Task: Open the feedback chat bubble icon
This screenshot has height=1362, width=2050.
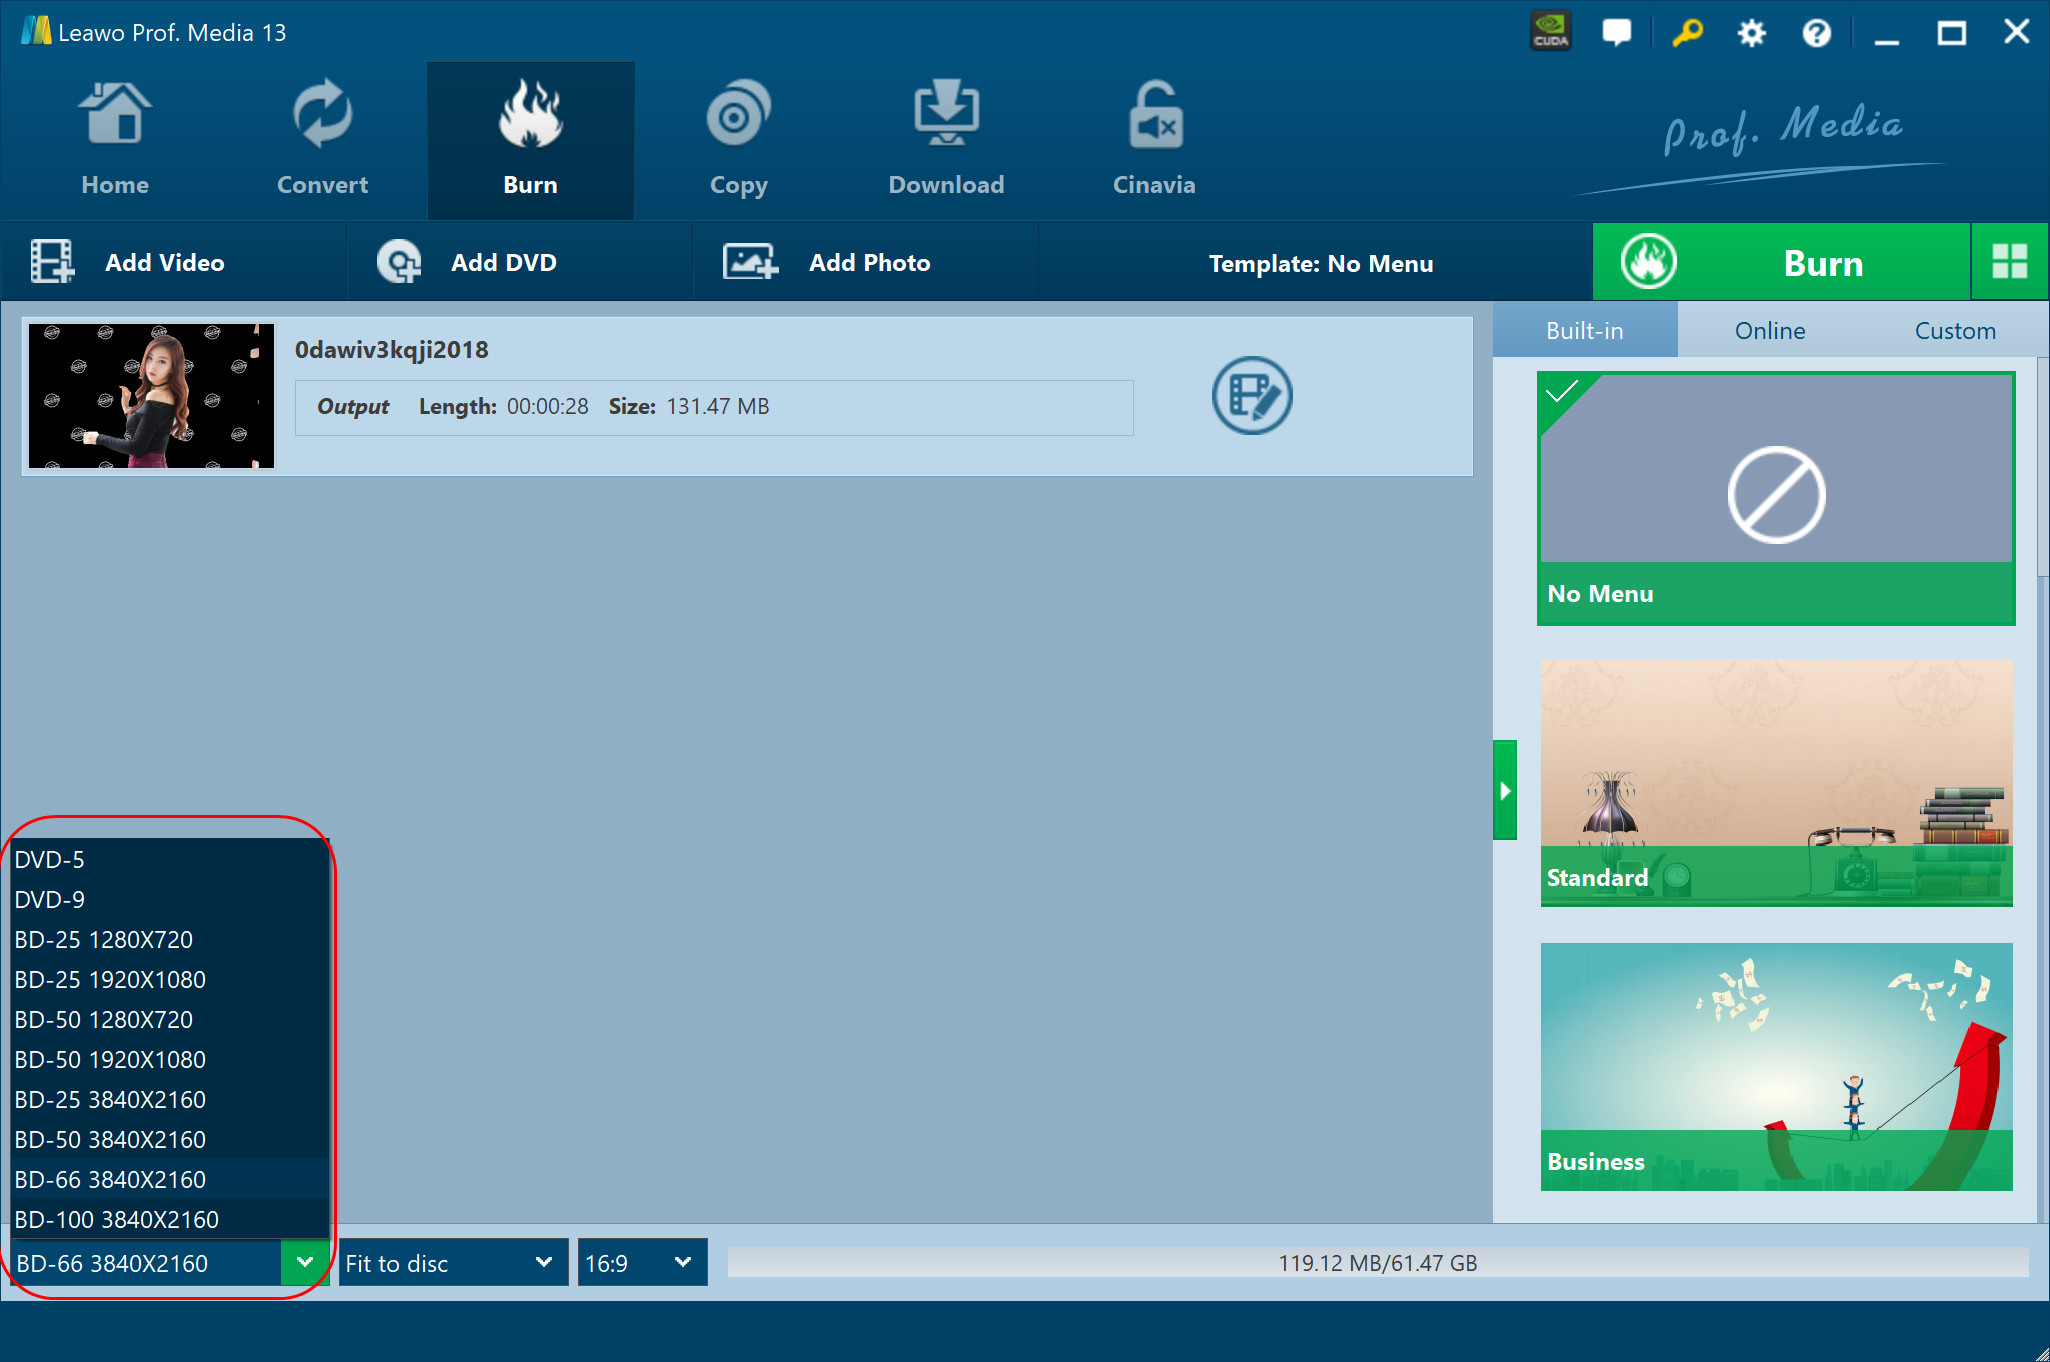Action: click(x=1616, y=32)
